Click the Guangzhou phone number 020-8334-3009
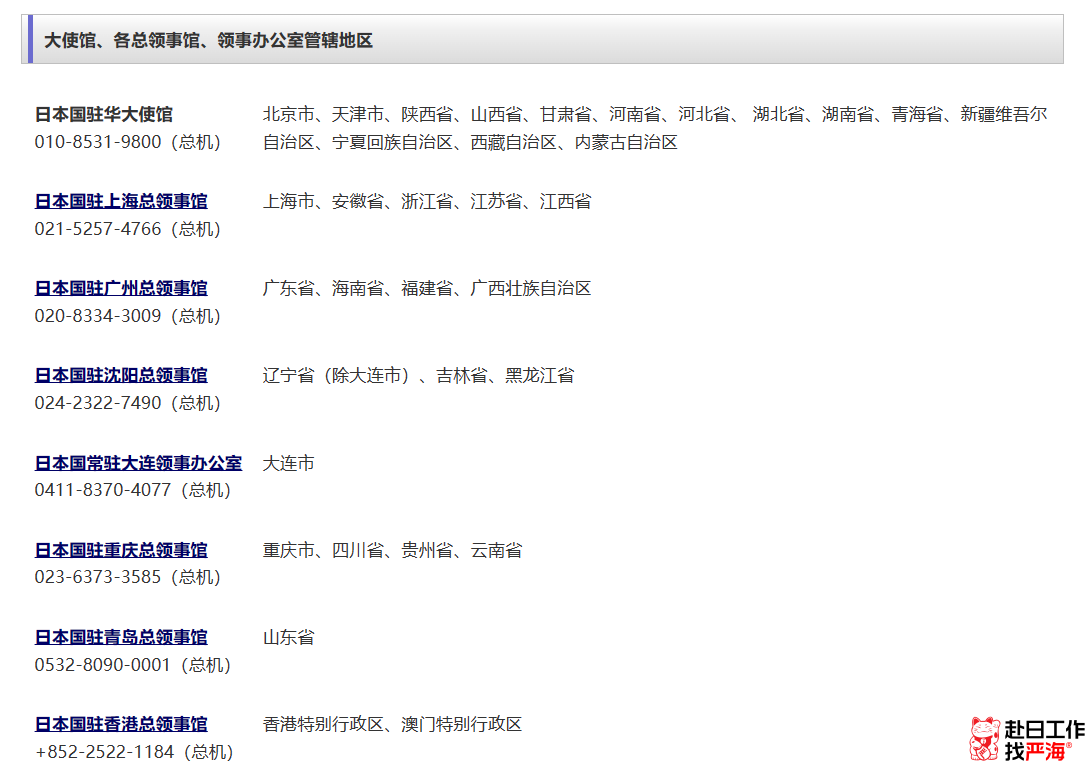The height and width of the screenshot is (776, 1086). pos(98,316)
